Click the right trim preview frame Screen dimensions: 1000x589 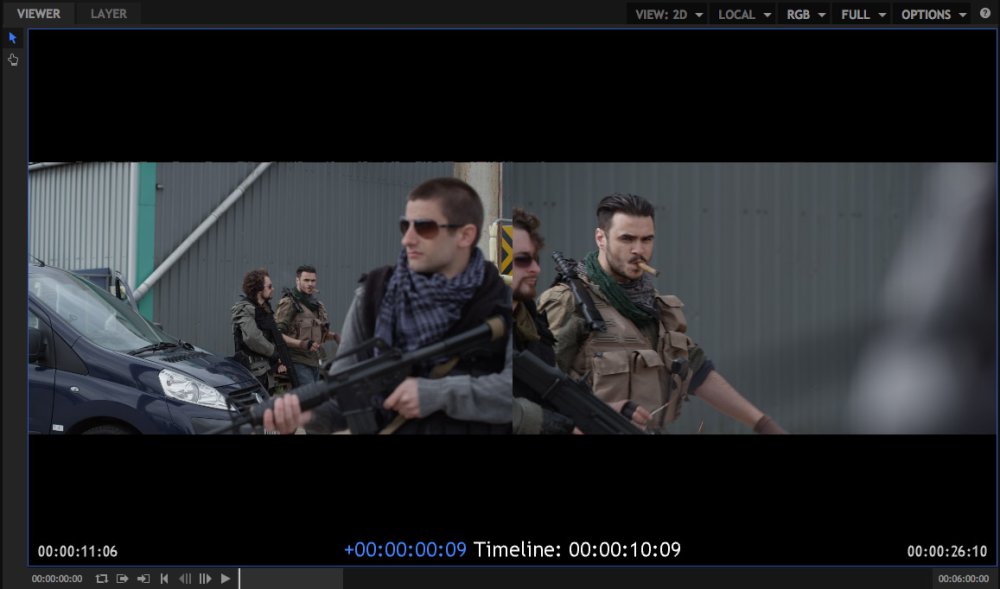pos(754,298)
